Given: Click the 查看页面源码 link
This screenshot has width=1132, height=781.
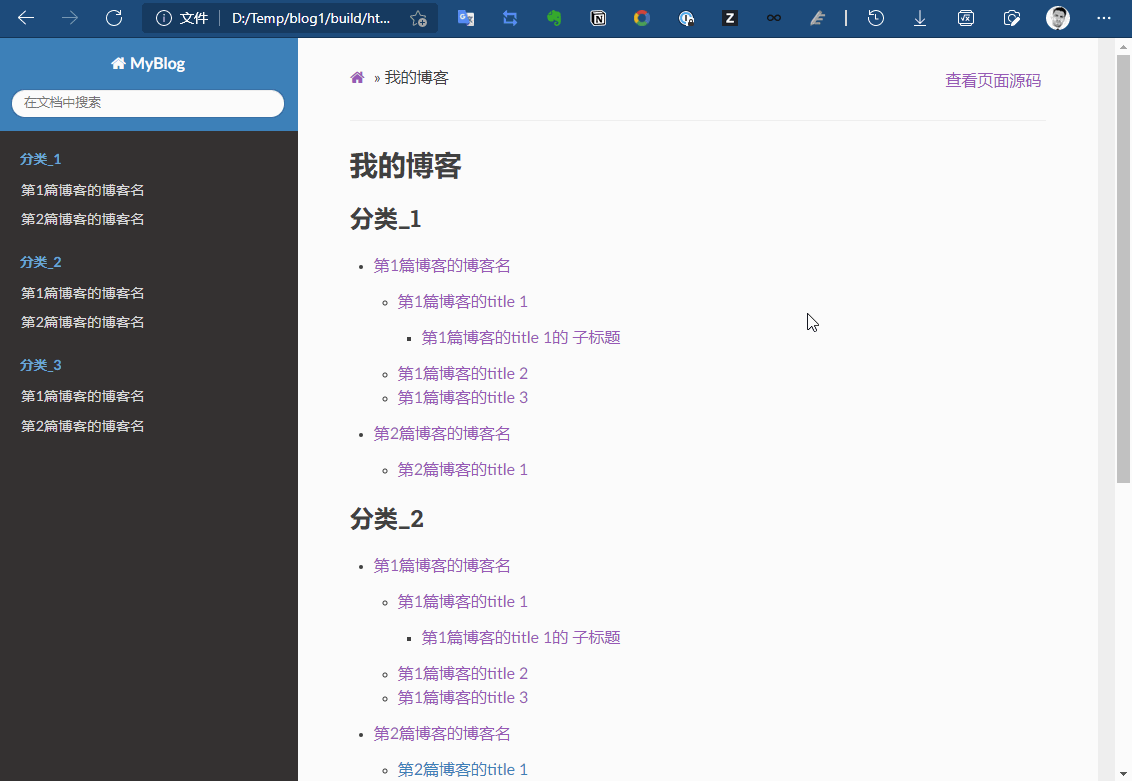Looking at the screenshot, I should pos(993,81).
